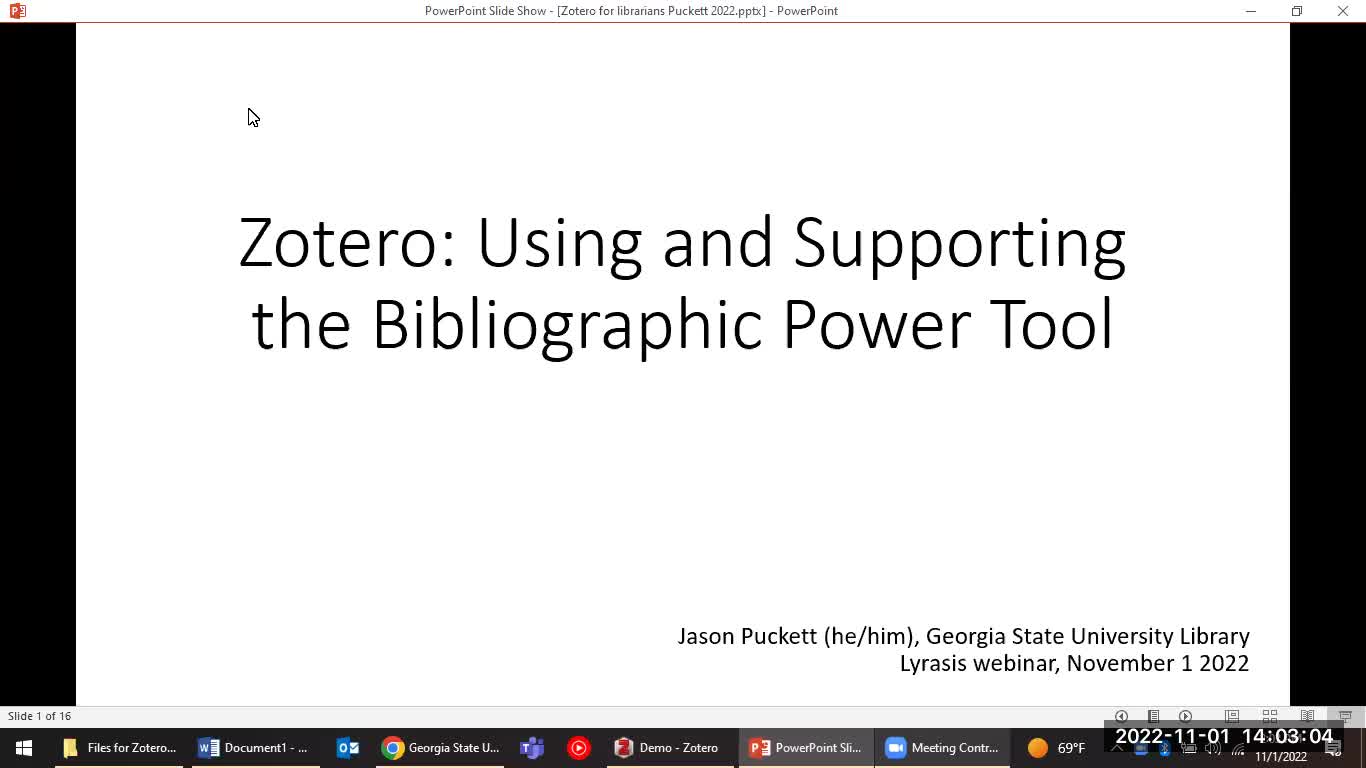Click the slide title 'Zotero: Using and Supporting'

pos(682,243)
